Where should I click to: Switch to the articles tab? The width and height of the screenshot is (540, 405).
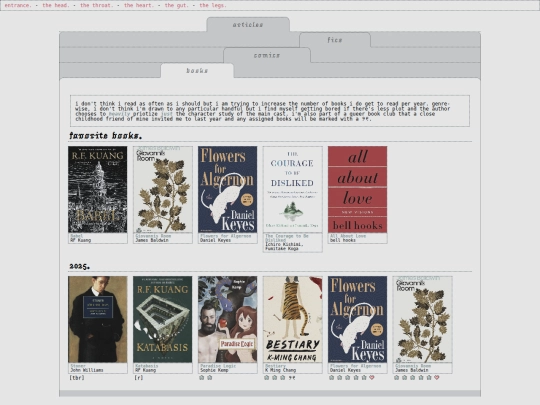click(248, 24)
